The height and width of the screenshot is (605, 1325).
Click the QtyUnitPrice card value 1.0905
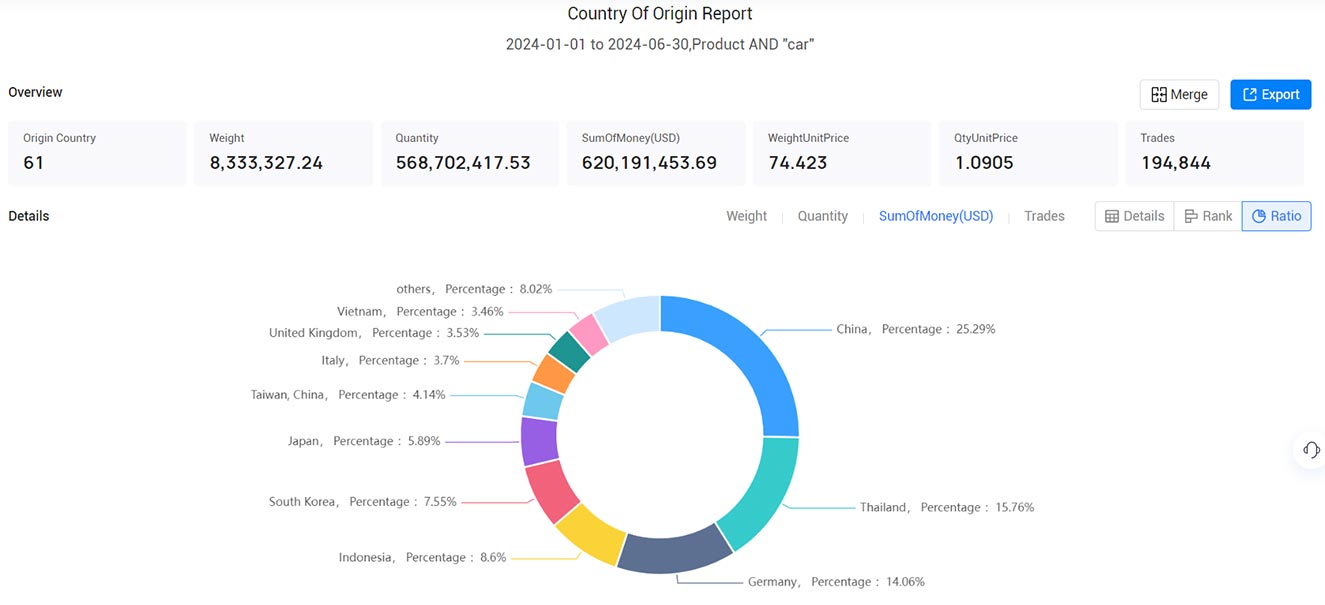[x=984, y=163]
